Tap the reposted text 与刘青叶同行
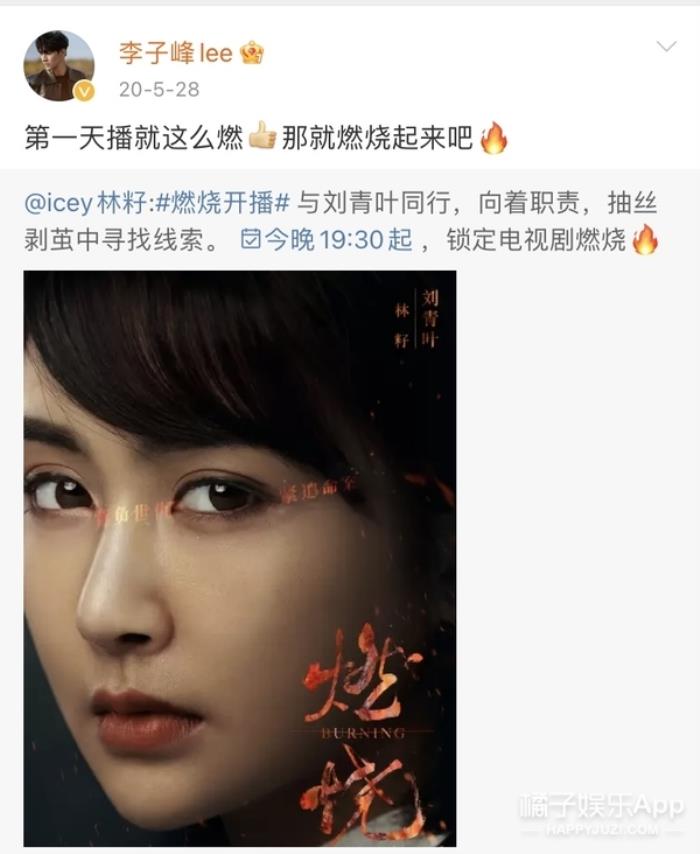Image resolution: width=700 pixels, height=854 pixels. pos(373,204)
